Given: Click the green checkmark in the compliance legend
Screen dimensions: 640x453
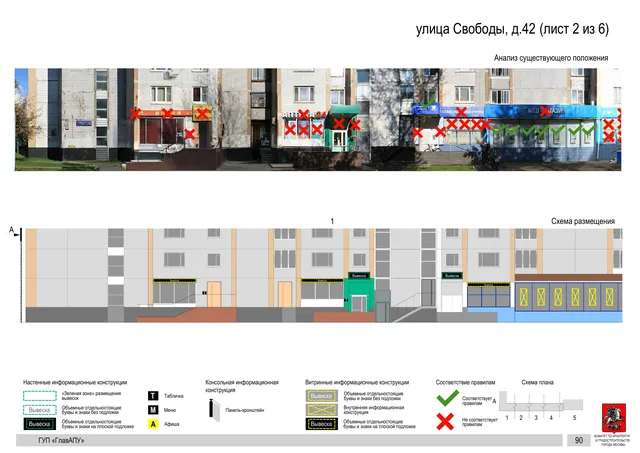Looking at the screenshot, I should pos(447,398).
